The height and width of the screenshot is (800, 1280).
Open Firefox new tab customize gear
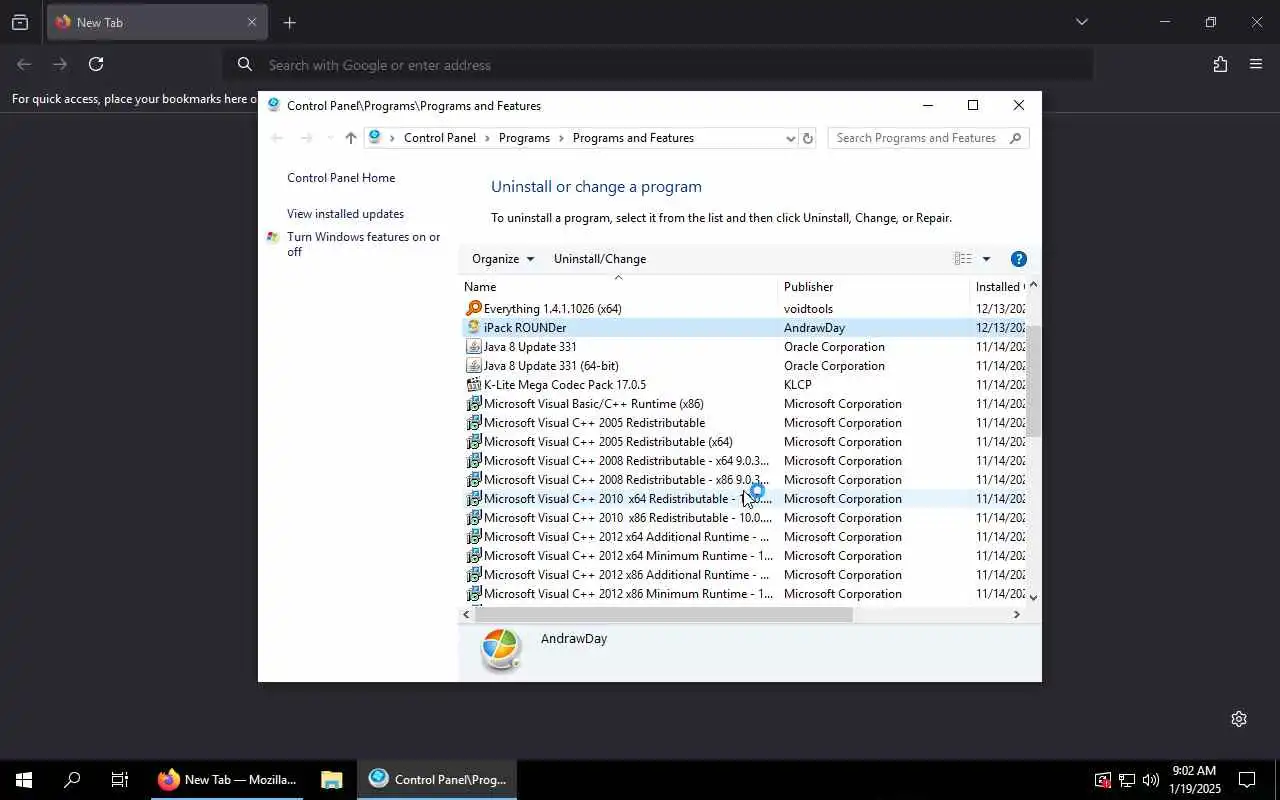click(1239, 719)
